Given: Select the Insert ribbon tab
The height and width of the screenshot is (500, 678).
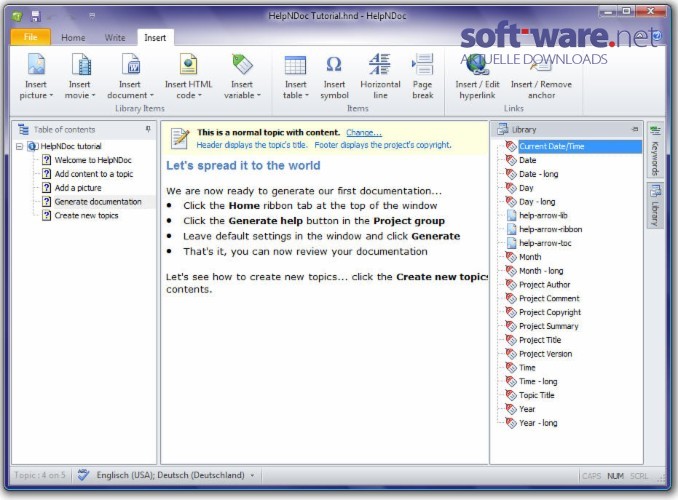Looking at the screenshot, I should point(155,38).
